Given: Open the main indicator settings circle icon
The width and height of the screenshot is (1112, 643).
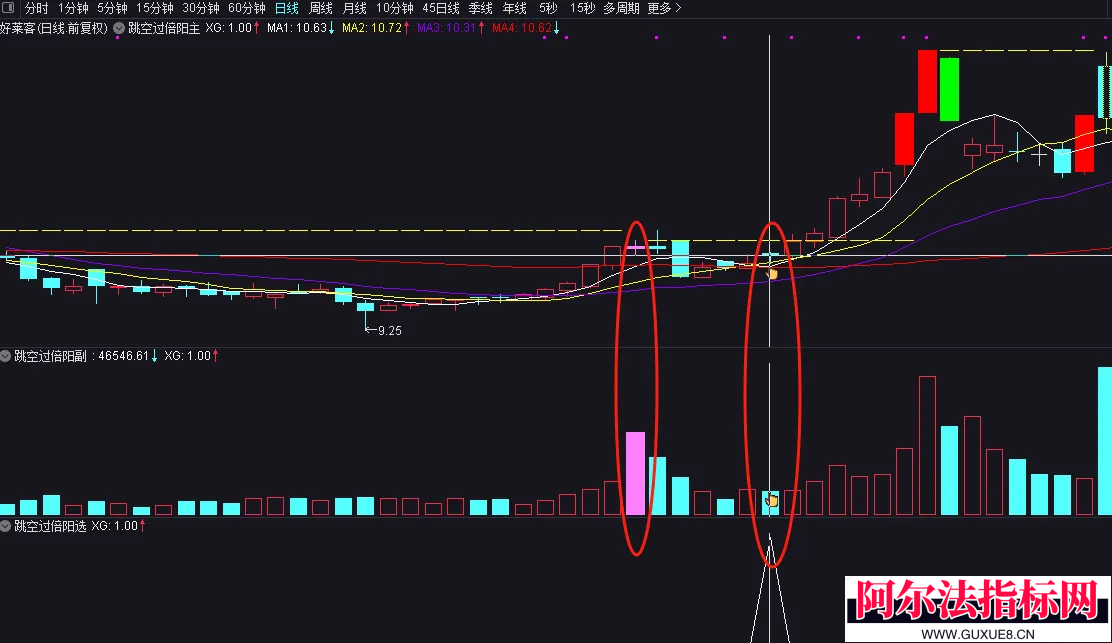Looking at the screenshot, I should coord(119,28).
